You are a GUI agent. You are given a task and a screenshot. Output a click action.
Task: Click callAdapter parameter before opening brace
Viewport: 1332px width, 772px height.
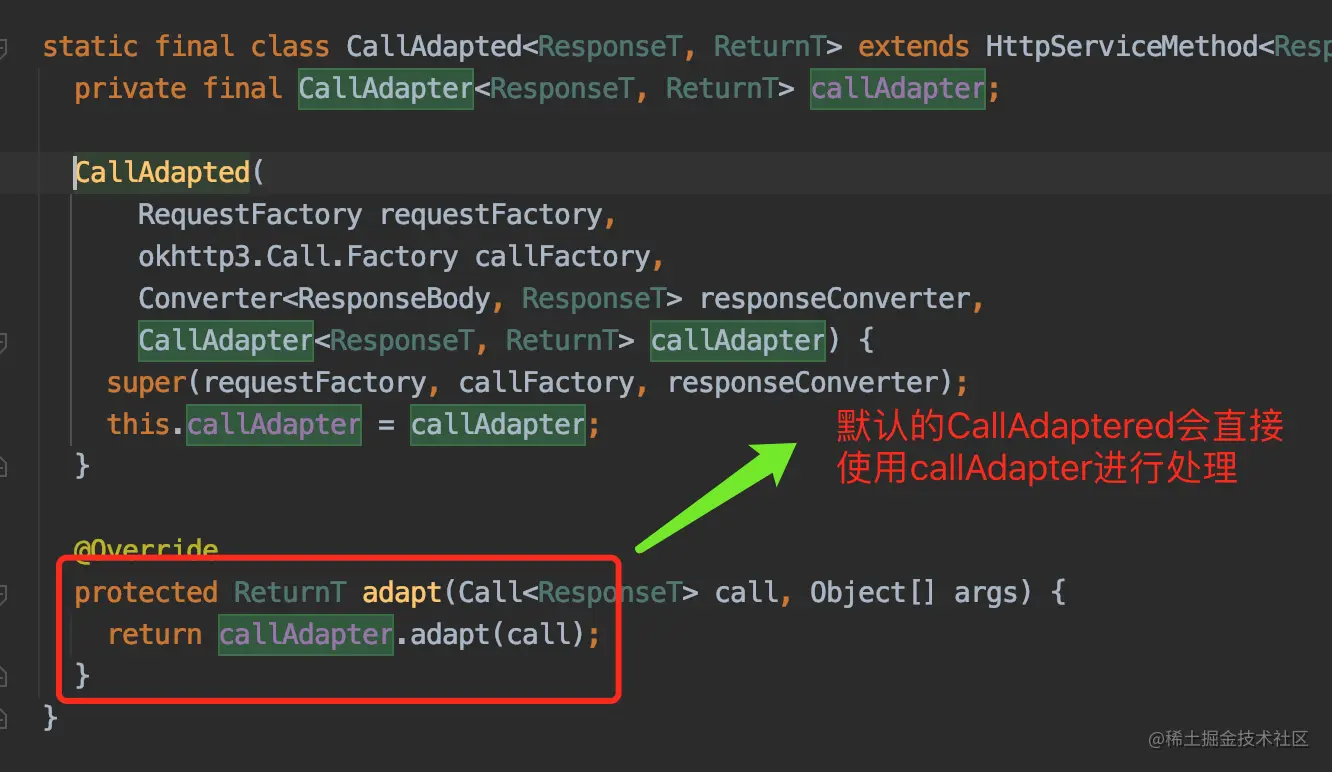click(x=738, y=341)
